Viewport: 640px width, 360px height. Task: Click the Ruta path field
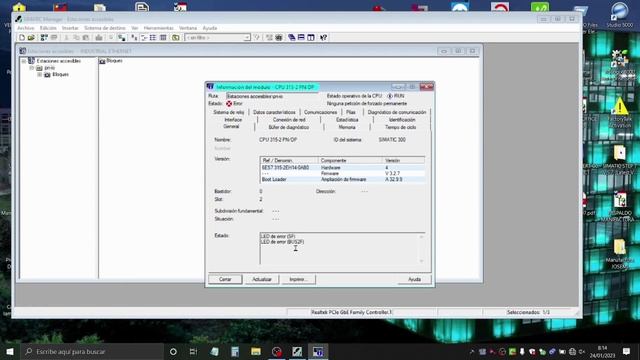point(273,96)
